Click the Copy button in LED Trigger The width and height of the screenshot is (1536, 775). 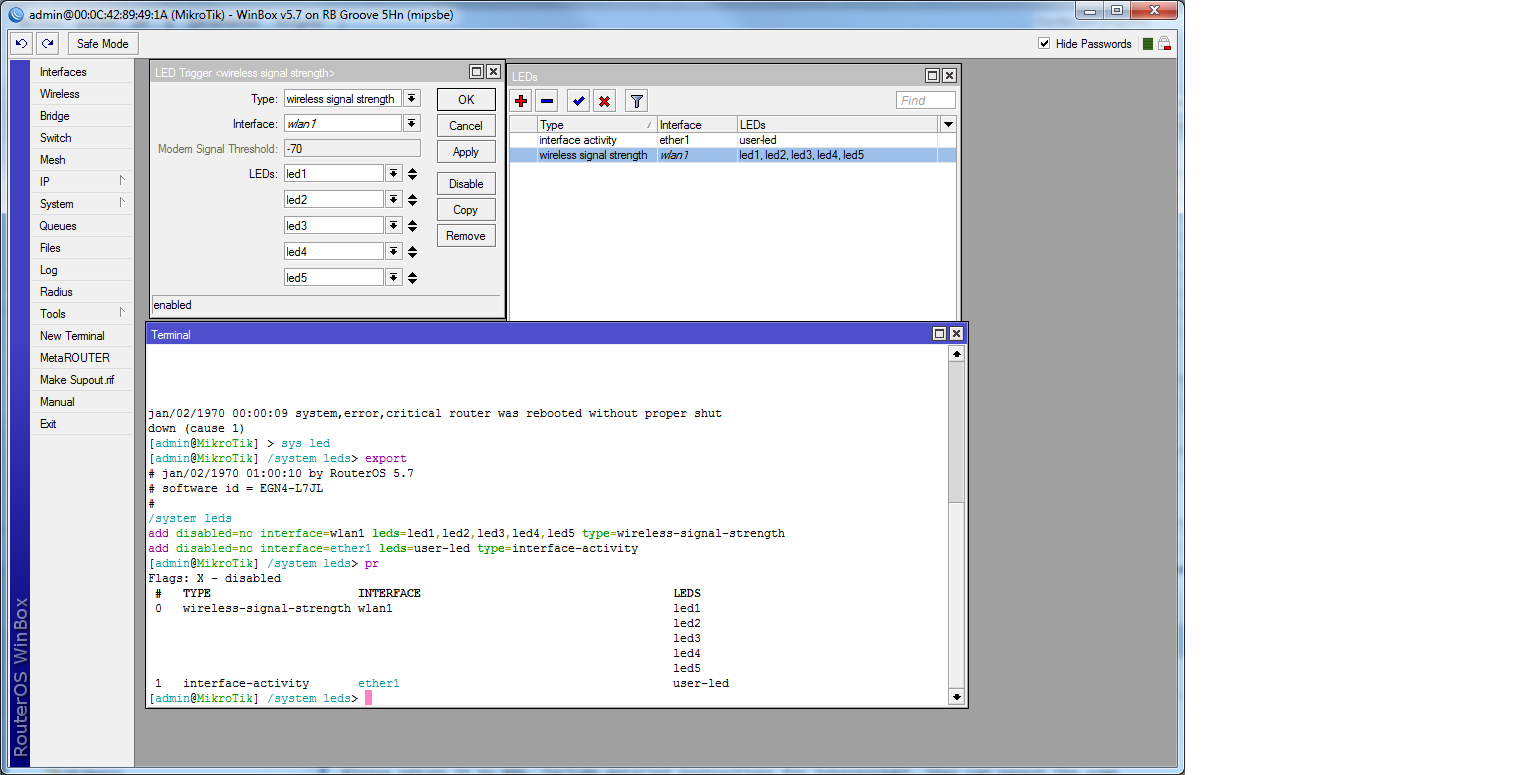pos(466,210)
